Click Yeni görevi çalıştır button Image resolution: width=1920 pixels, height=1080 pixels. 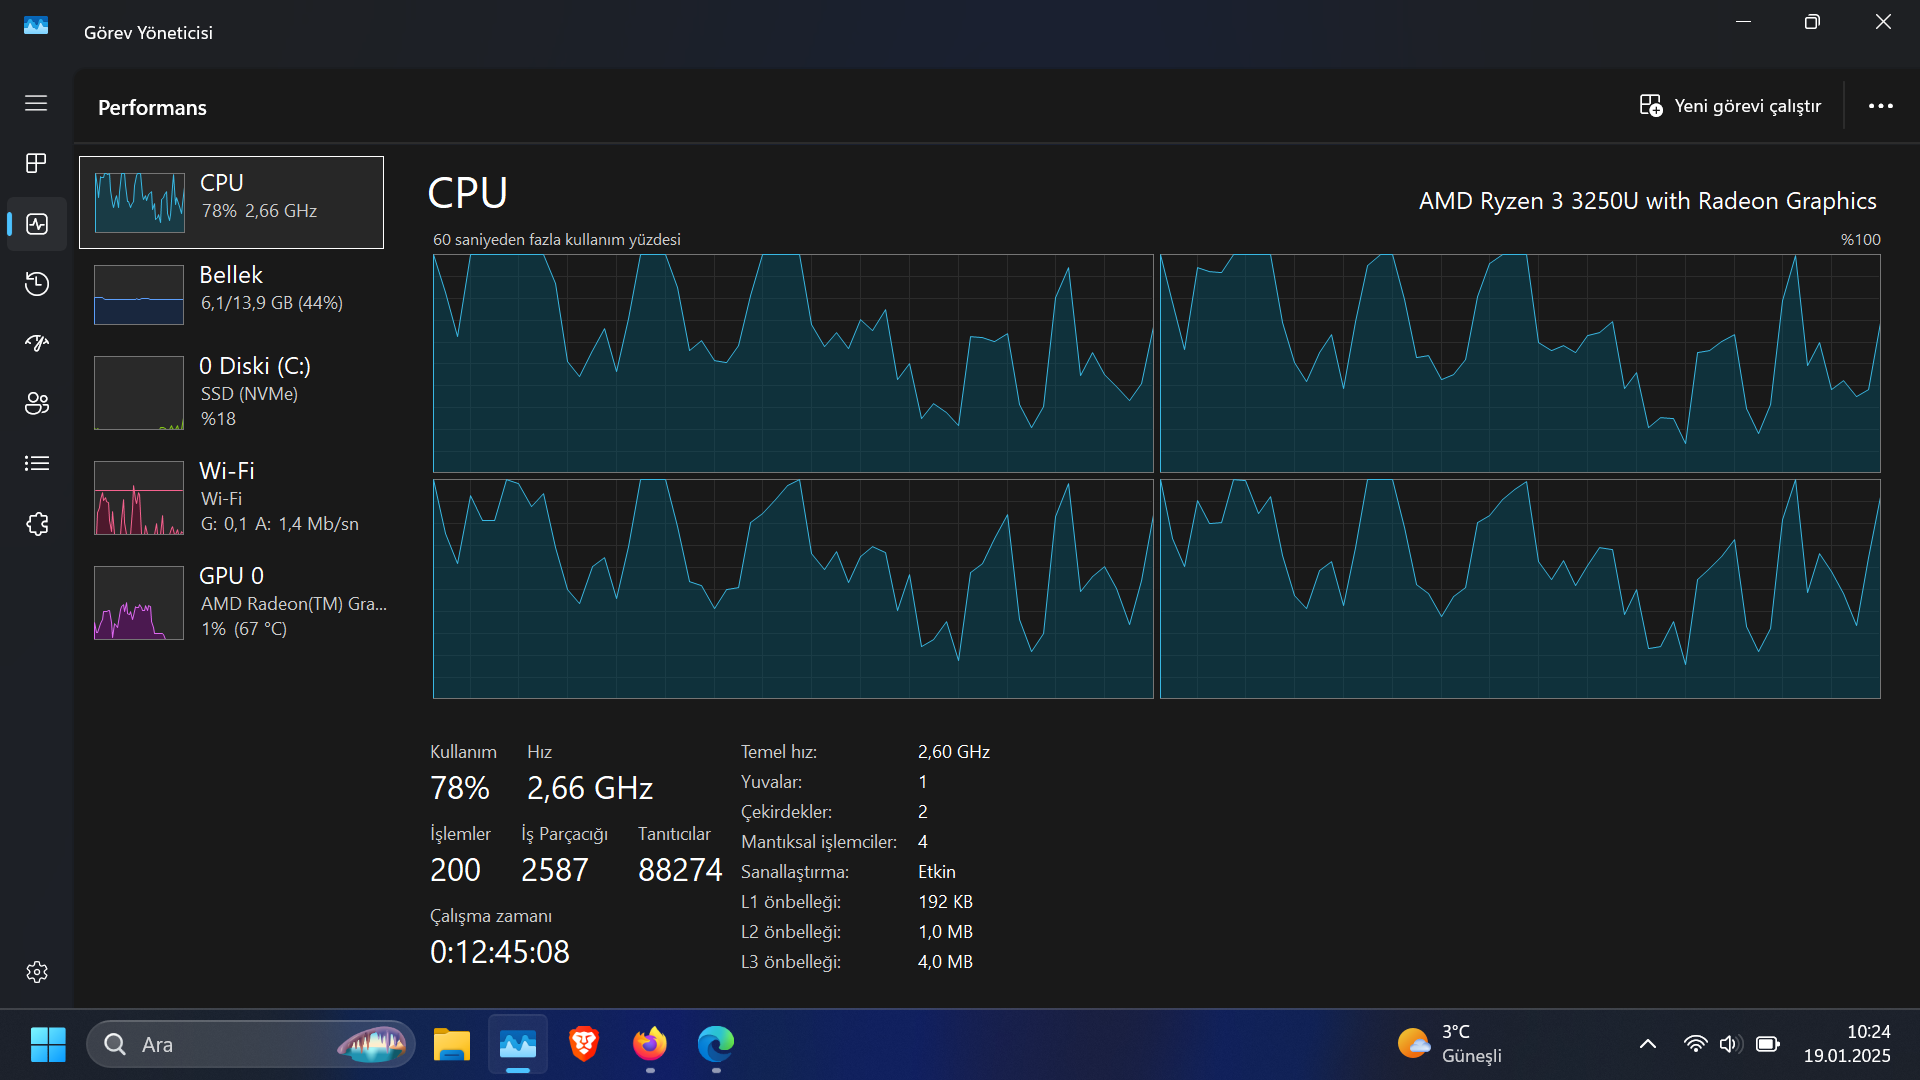pyautogui.click(x=1730, y=106)
